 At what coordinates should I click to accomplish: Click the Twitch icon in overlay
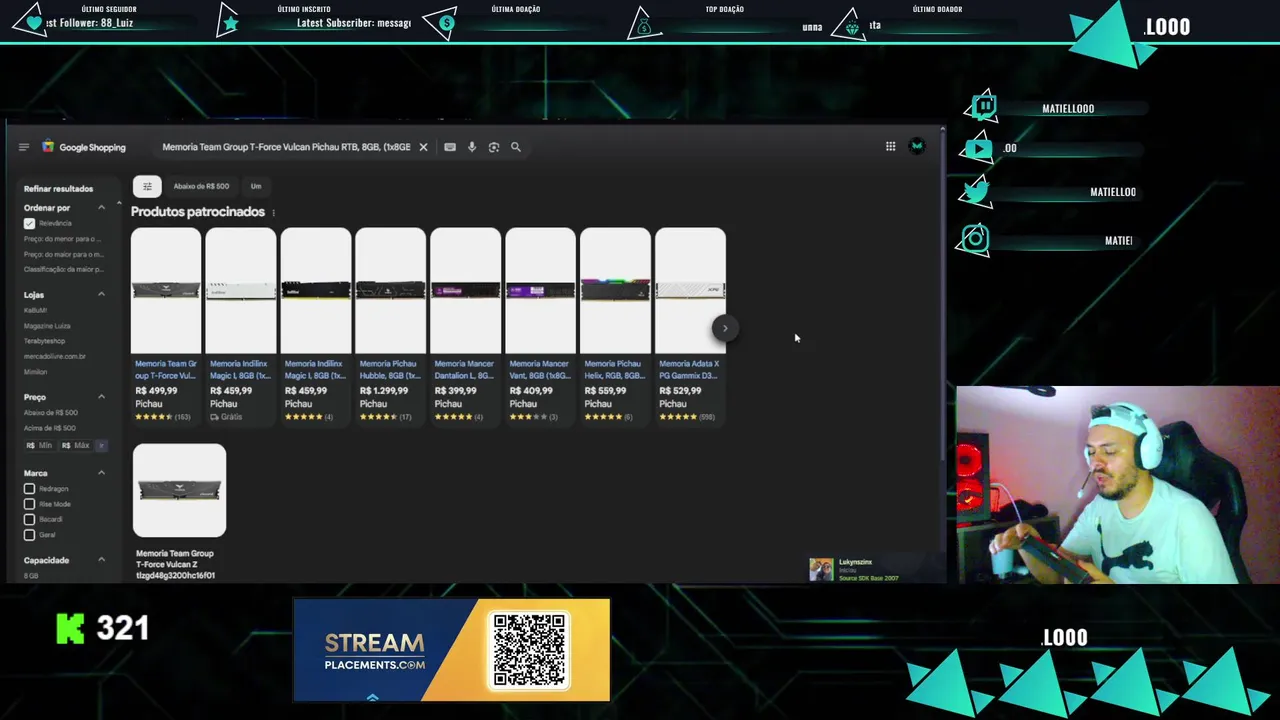984,106
